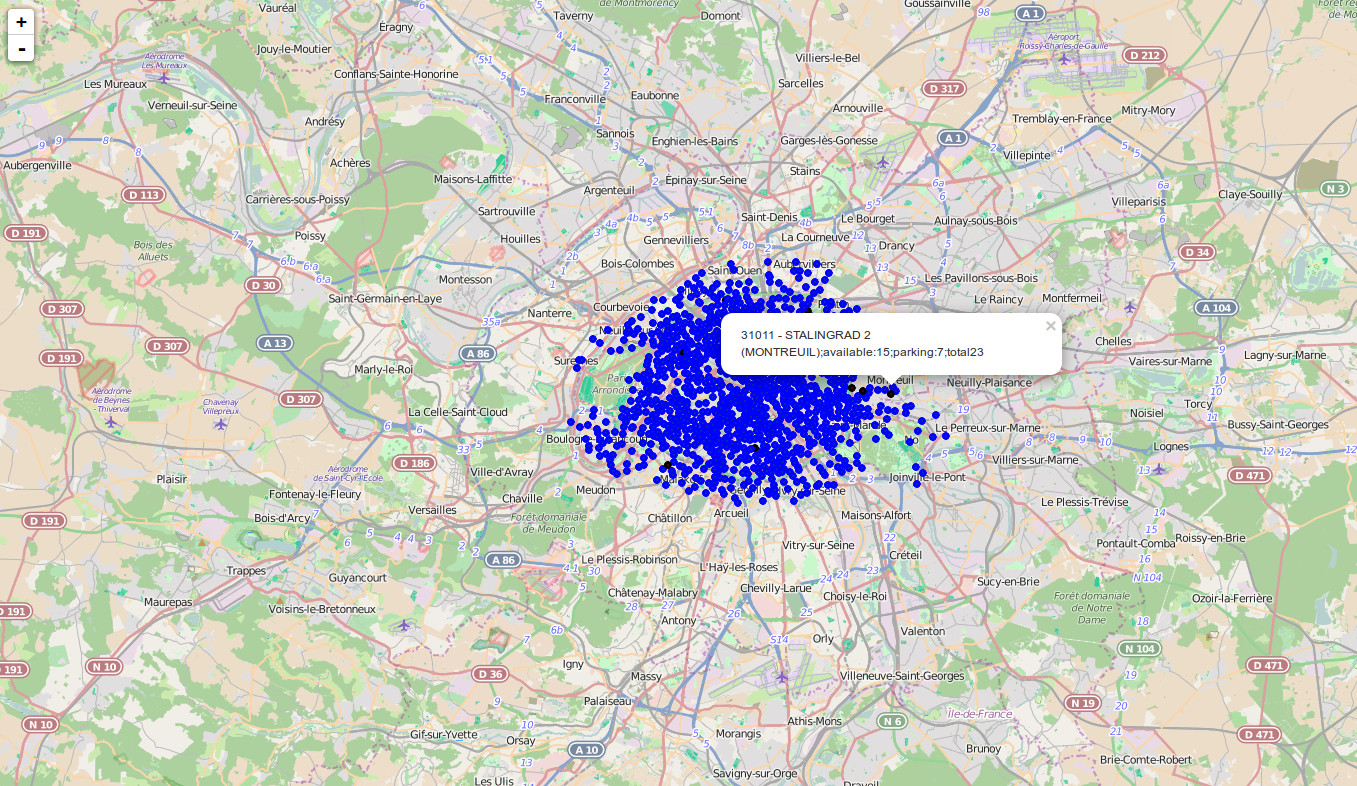Click the green N 6 road shield
The height and width of the screenshot is (786, 1357).
point(892,721)
